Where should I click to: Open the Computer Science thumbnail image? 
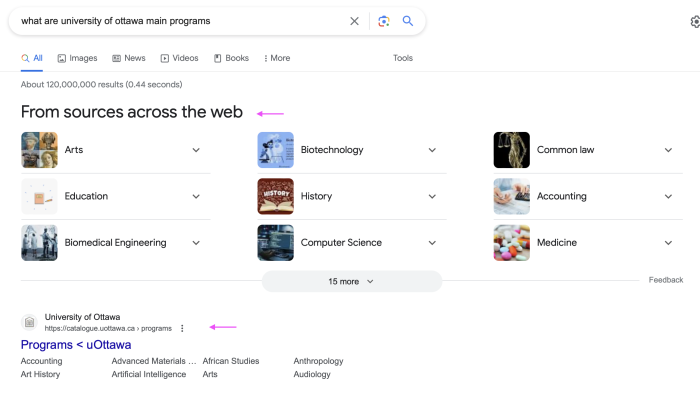pos(275,243)
